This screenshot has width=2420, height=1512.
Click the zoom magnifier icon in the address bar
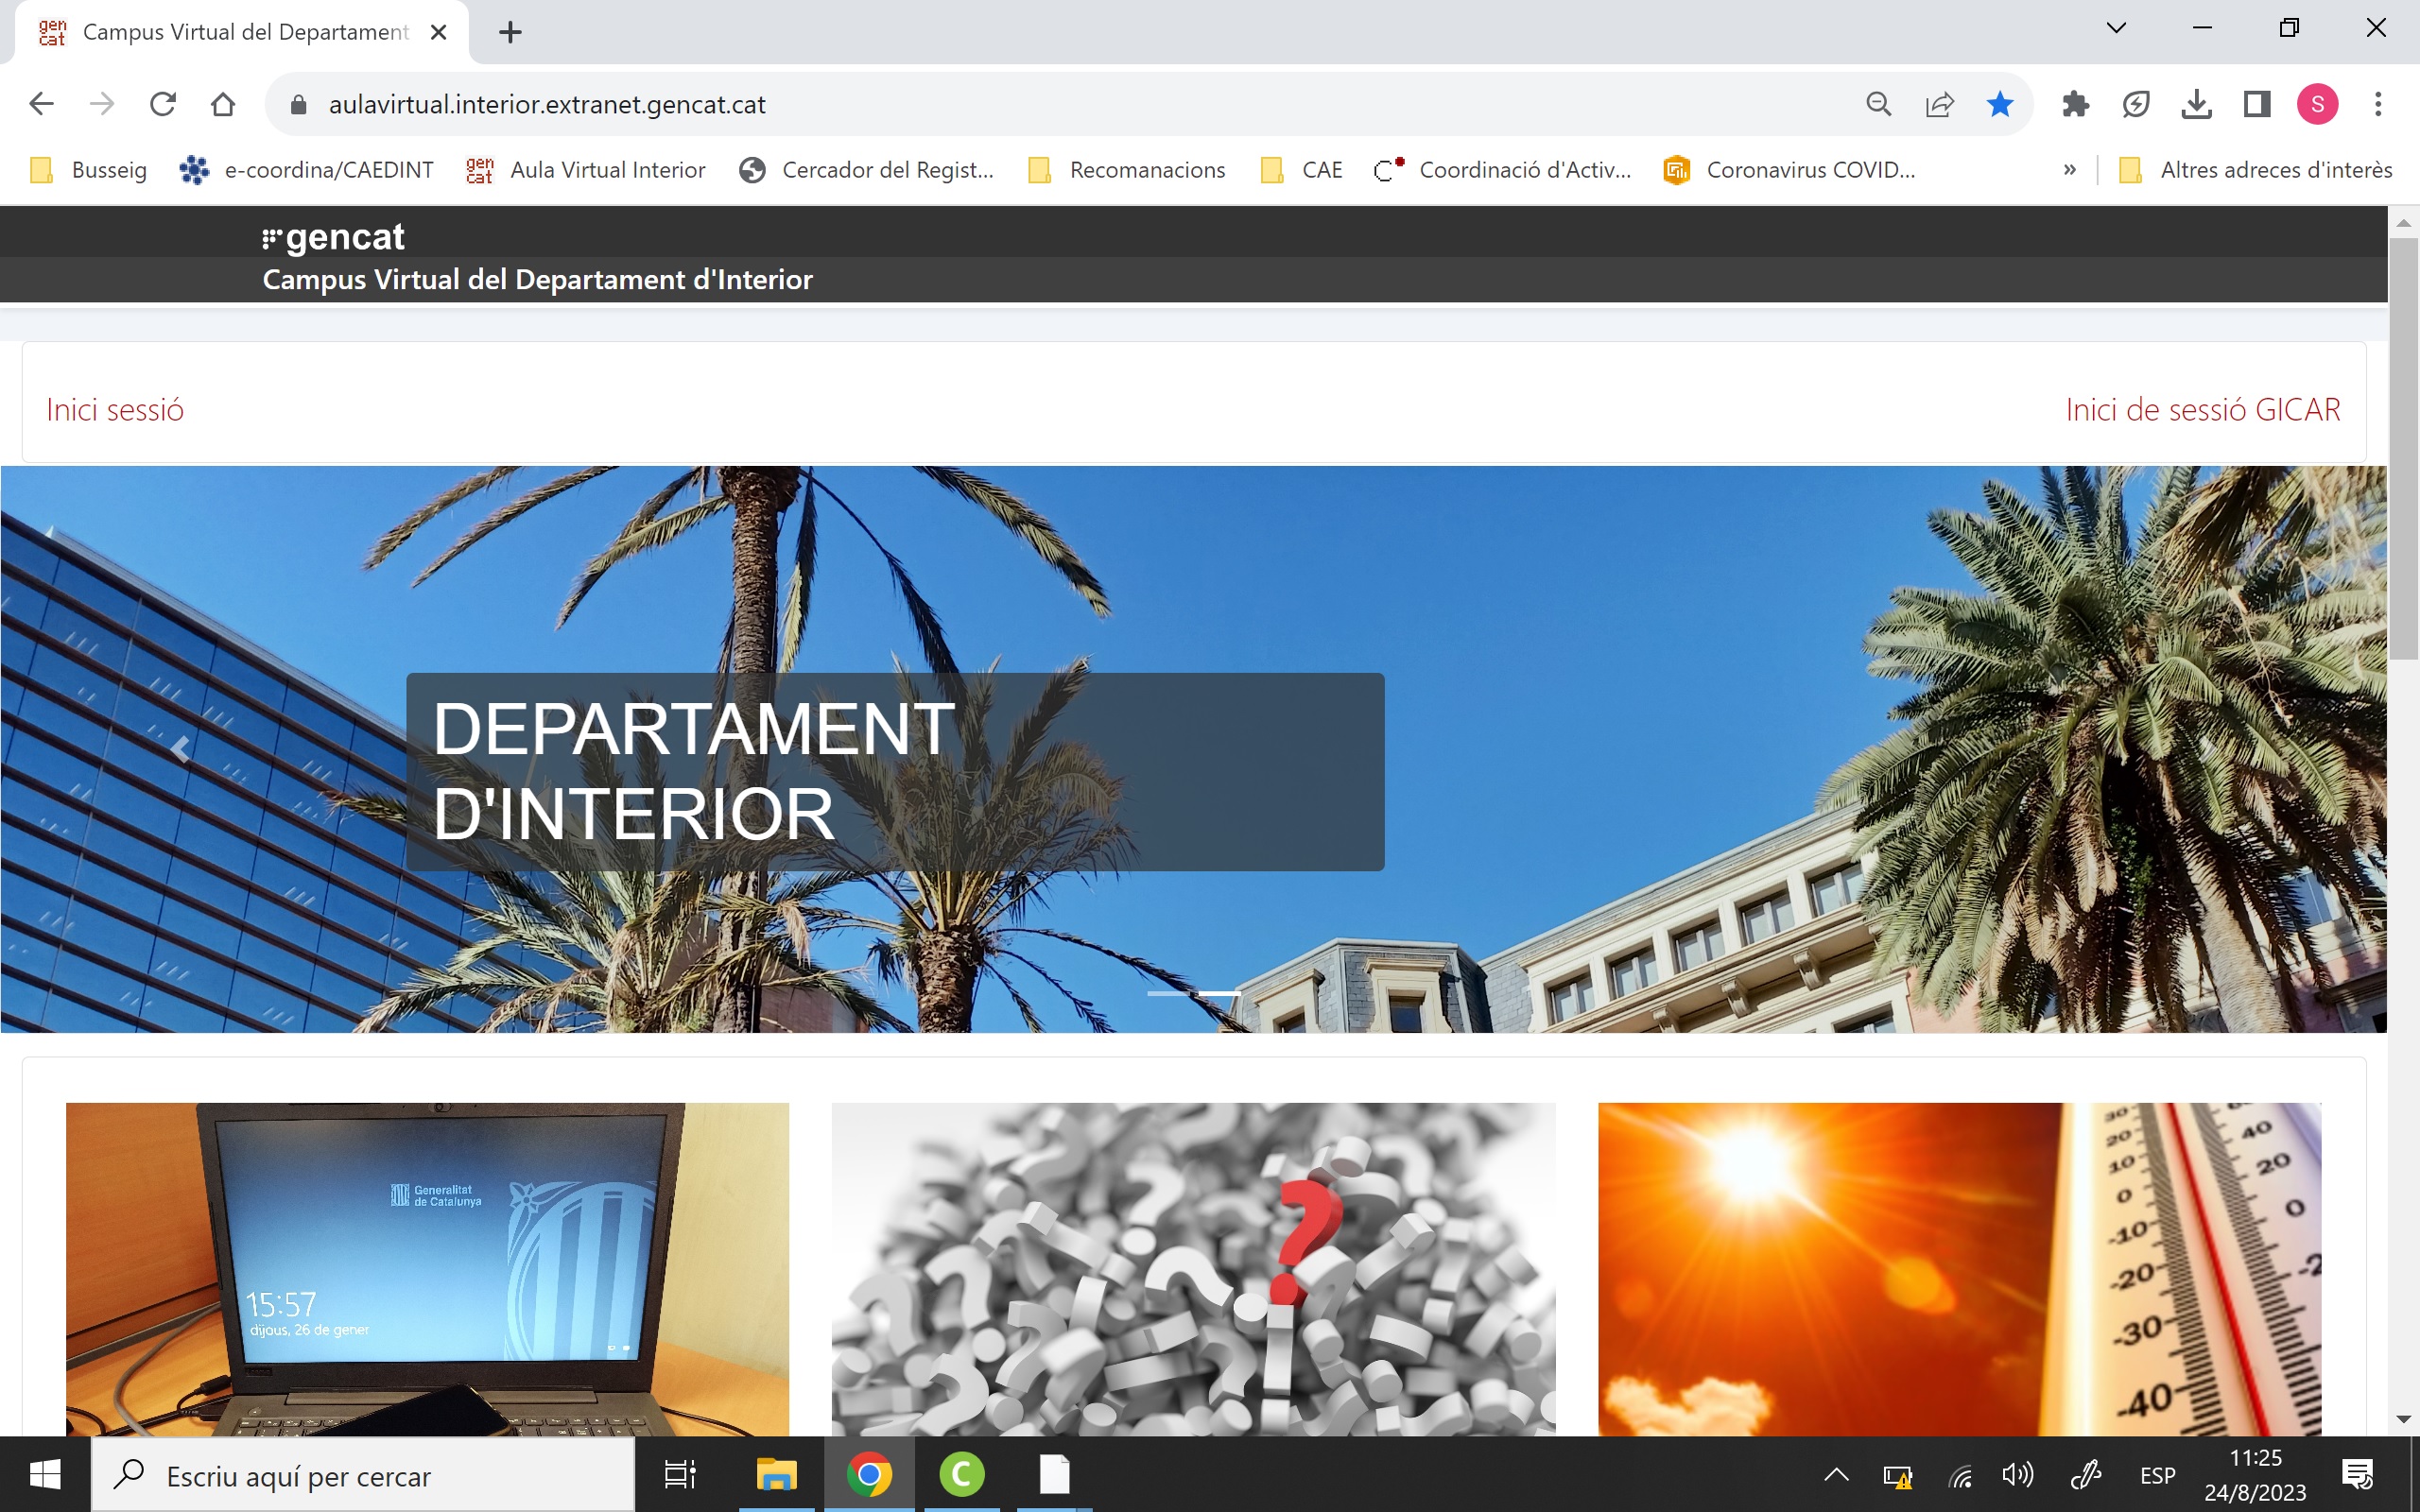click(x=1878, y=104)
